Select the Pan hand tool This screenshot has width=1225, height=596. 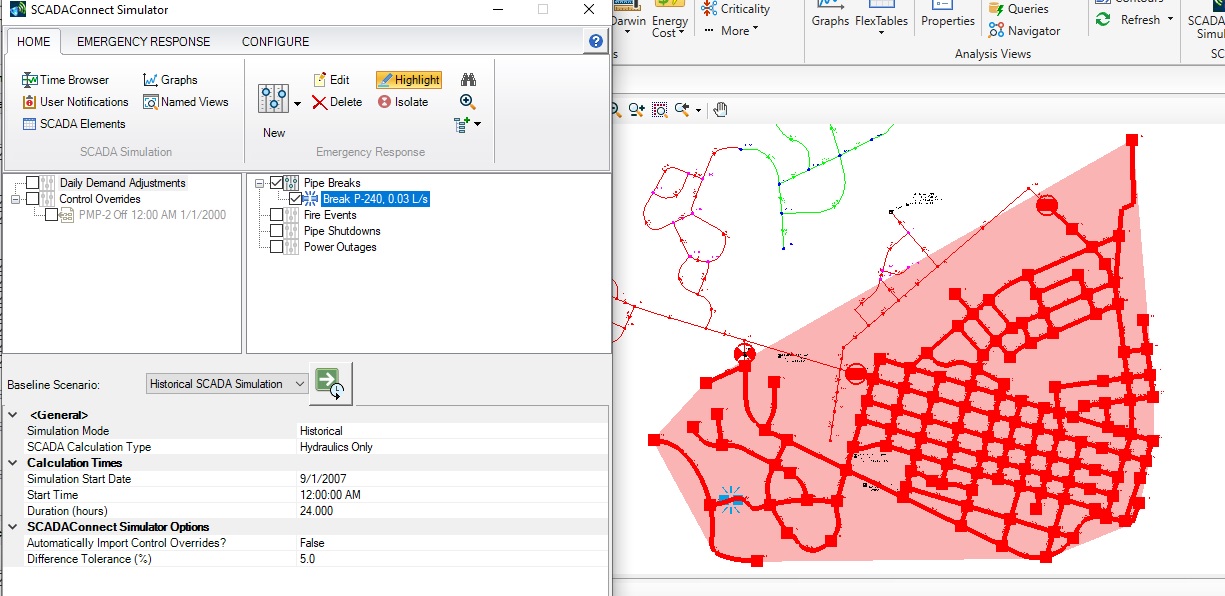pyautogui.click(x=721, y=109)
